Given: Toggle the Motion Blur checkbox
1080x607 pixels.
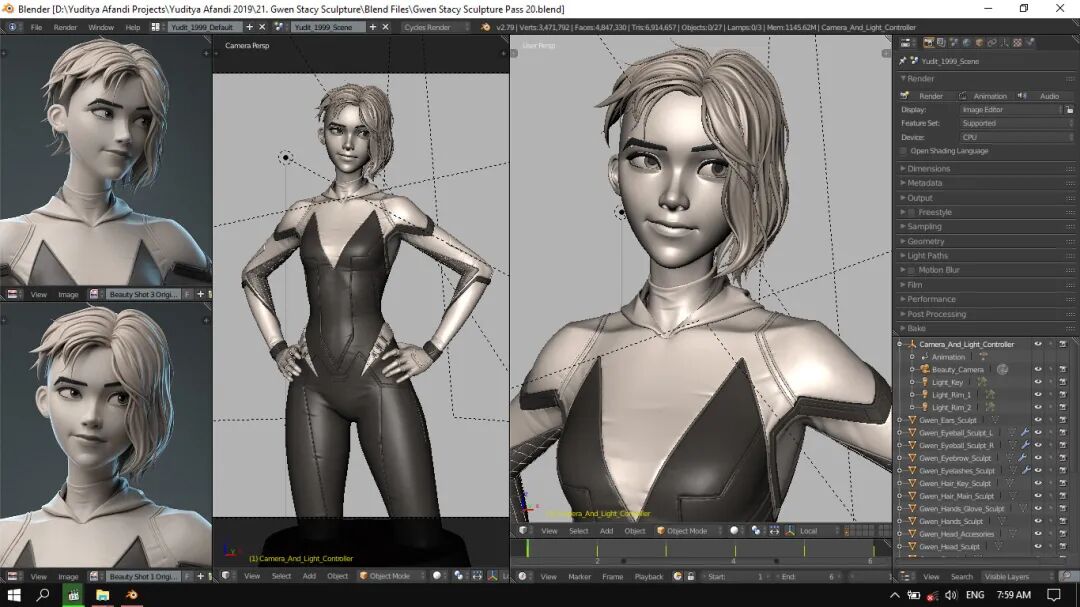Looking at the screenshot, I should point(912,270).
